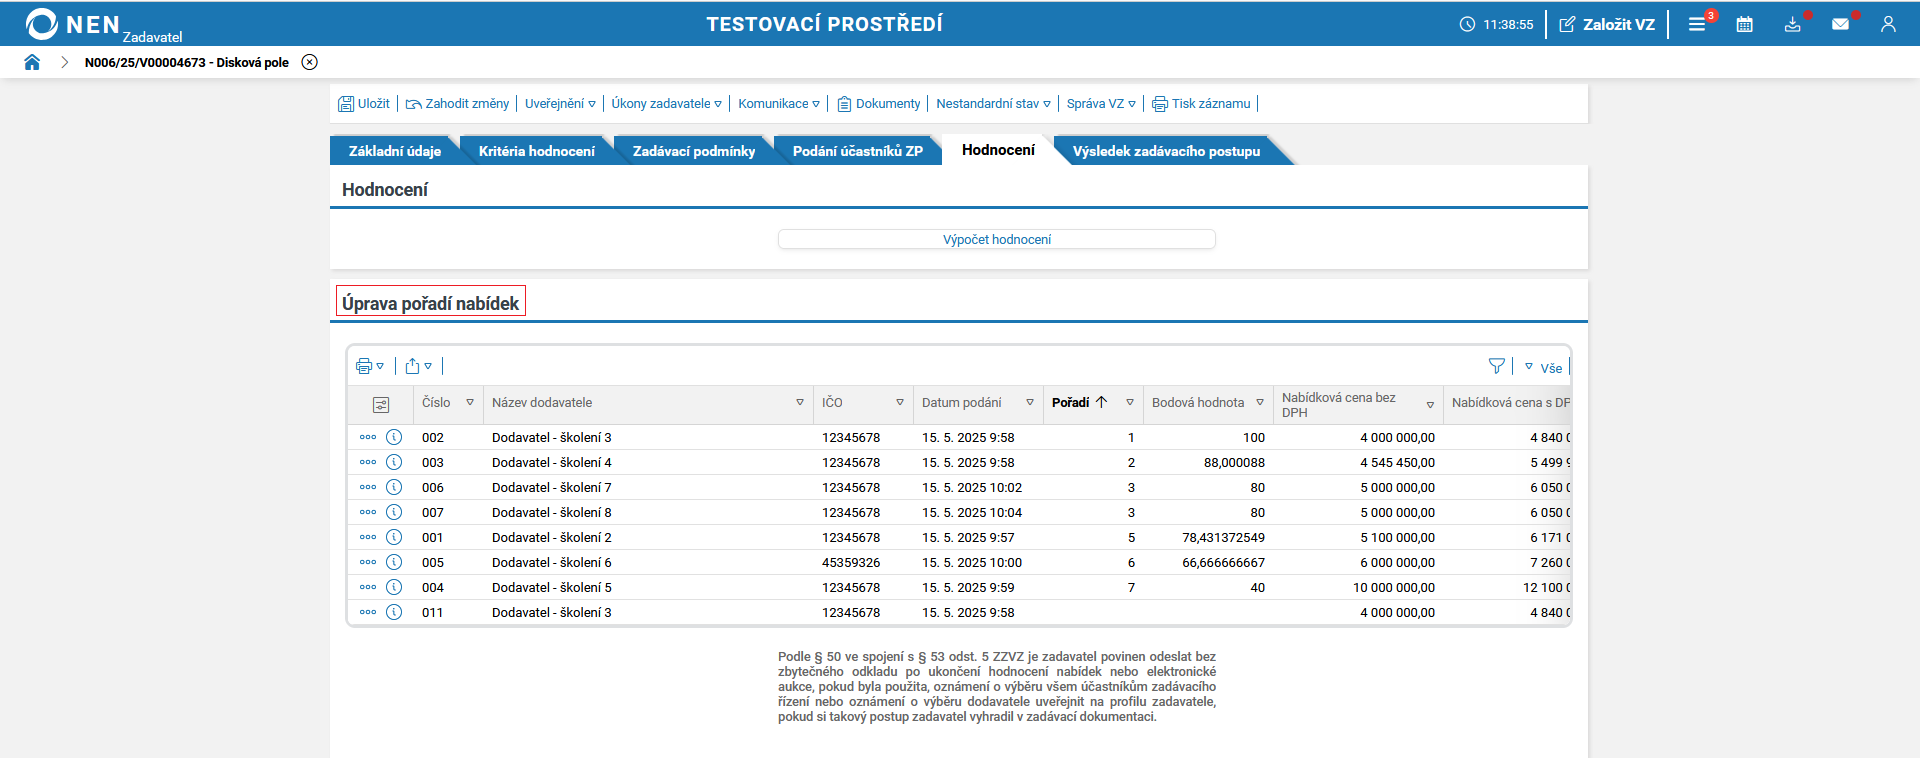The height and width of the screenshot is (758, 1920).
Task: Open the calendar icon in header
Action: 1744,24
